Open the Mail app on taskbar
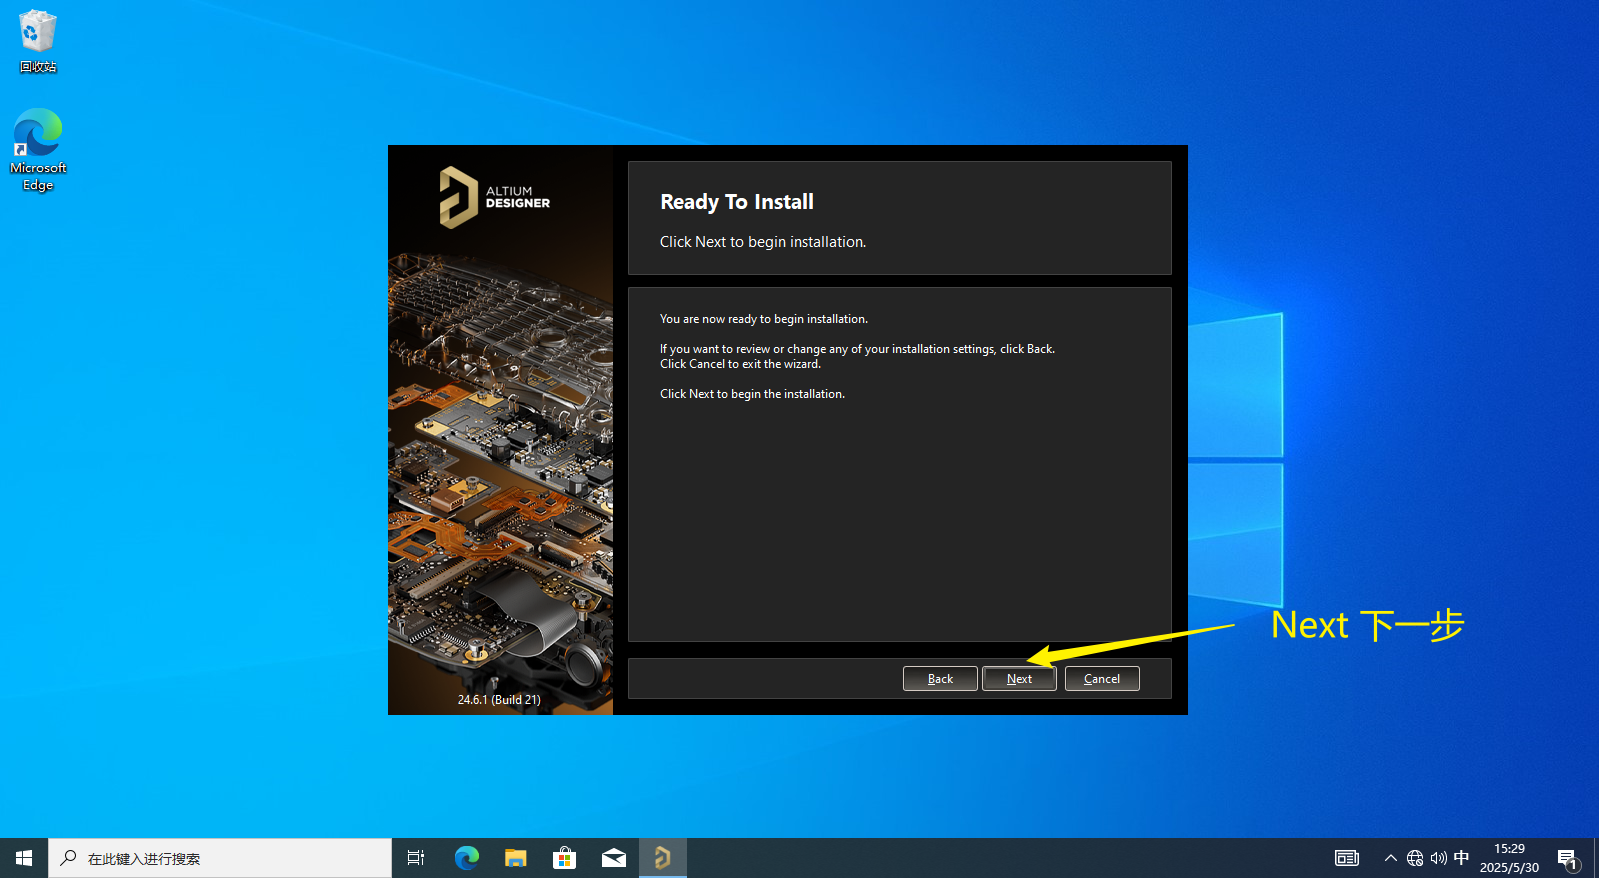 pyautogui.click(x=614, y=858)
